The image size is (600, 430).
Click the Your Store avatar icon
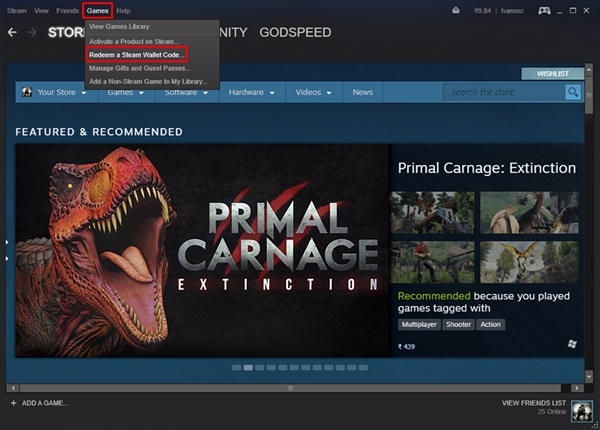pos(27,92)
